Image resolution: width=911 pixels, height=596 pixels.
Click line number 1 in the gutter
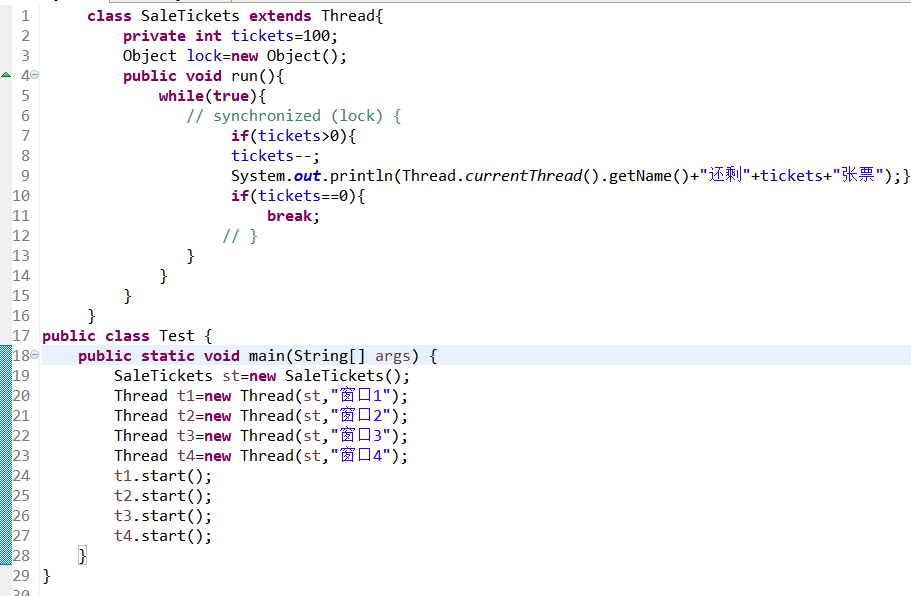25,16
